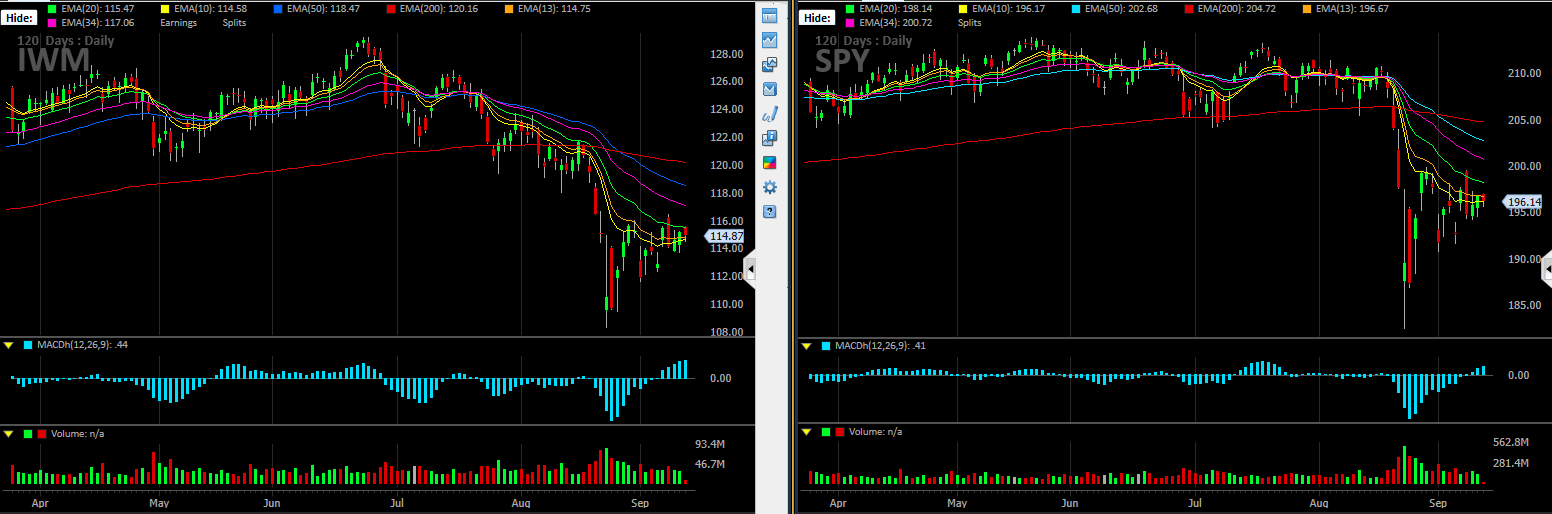Open the time frame ruler icon in toolbar
Screen dimensions: 1552x514
pos(770,15)
